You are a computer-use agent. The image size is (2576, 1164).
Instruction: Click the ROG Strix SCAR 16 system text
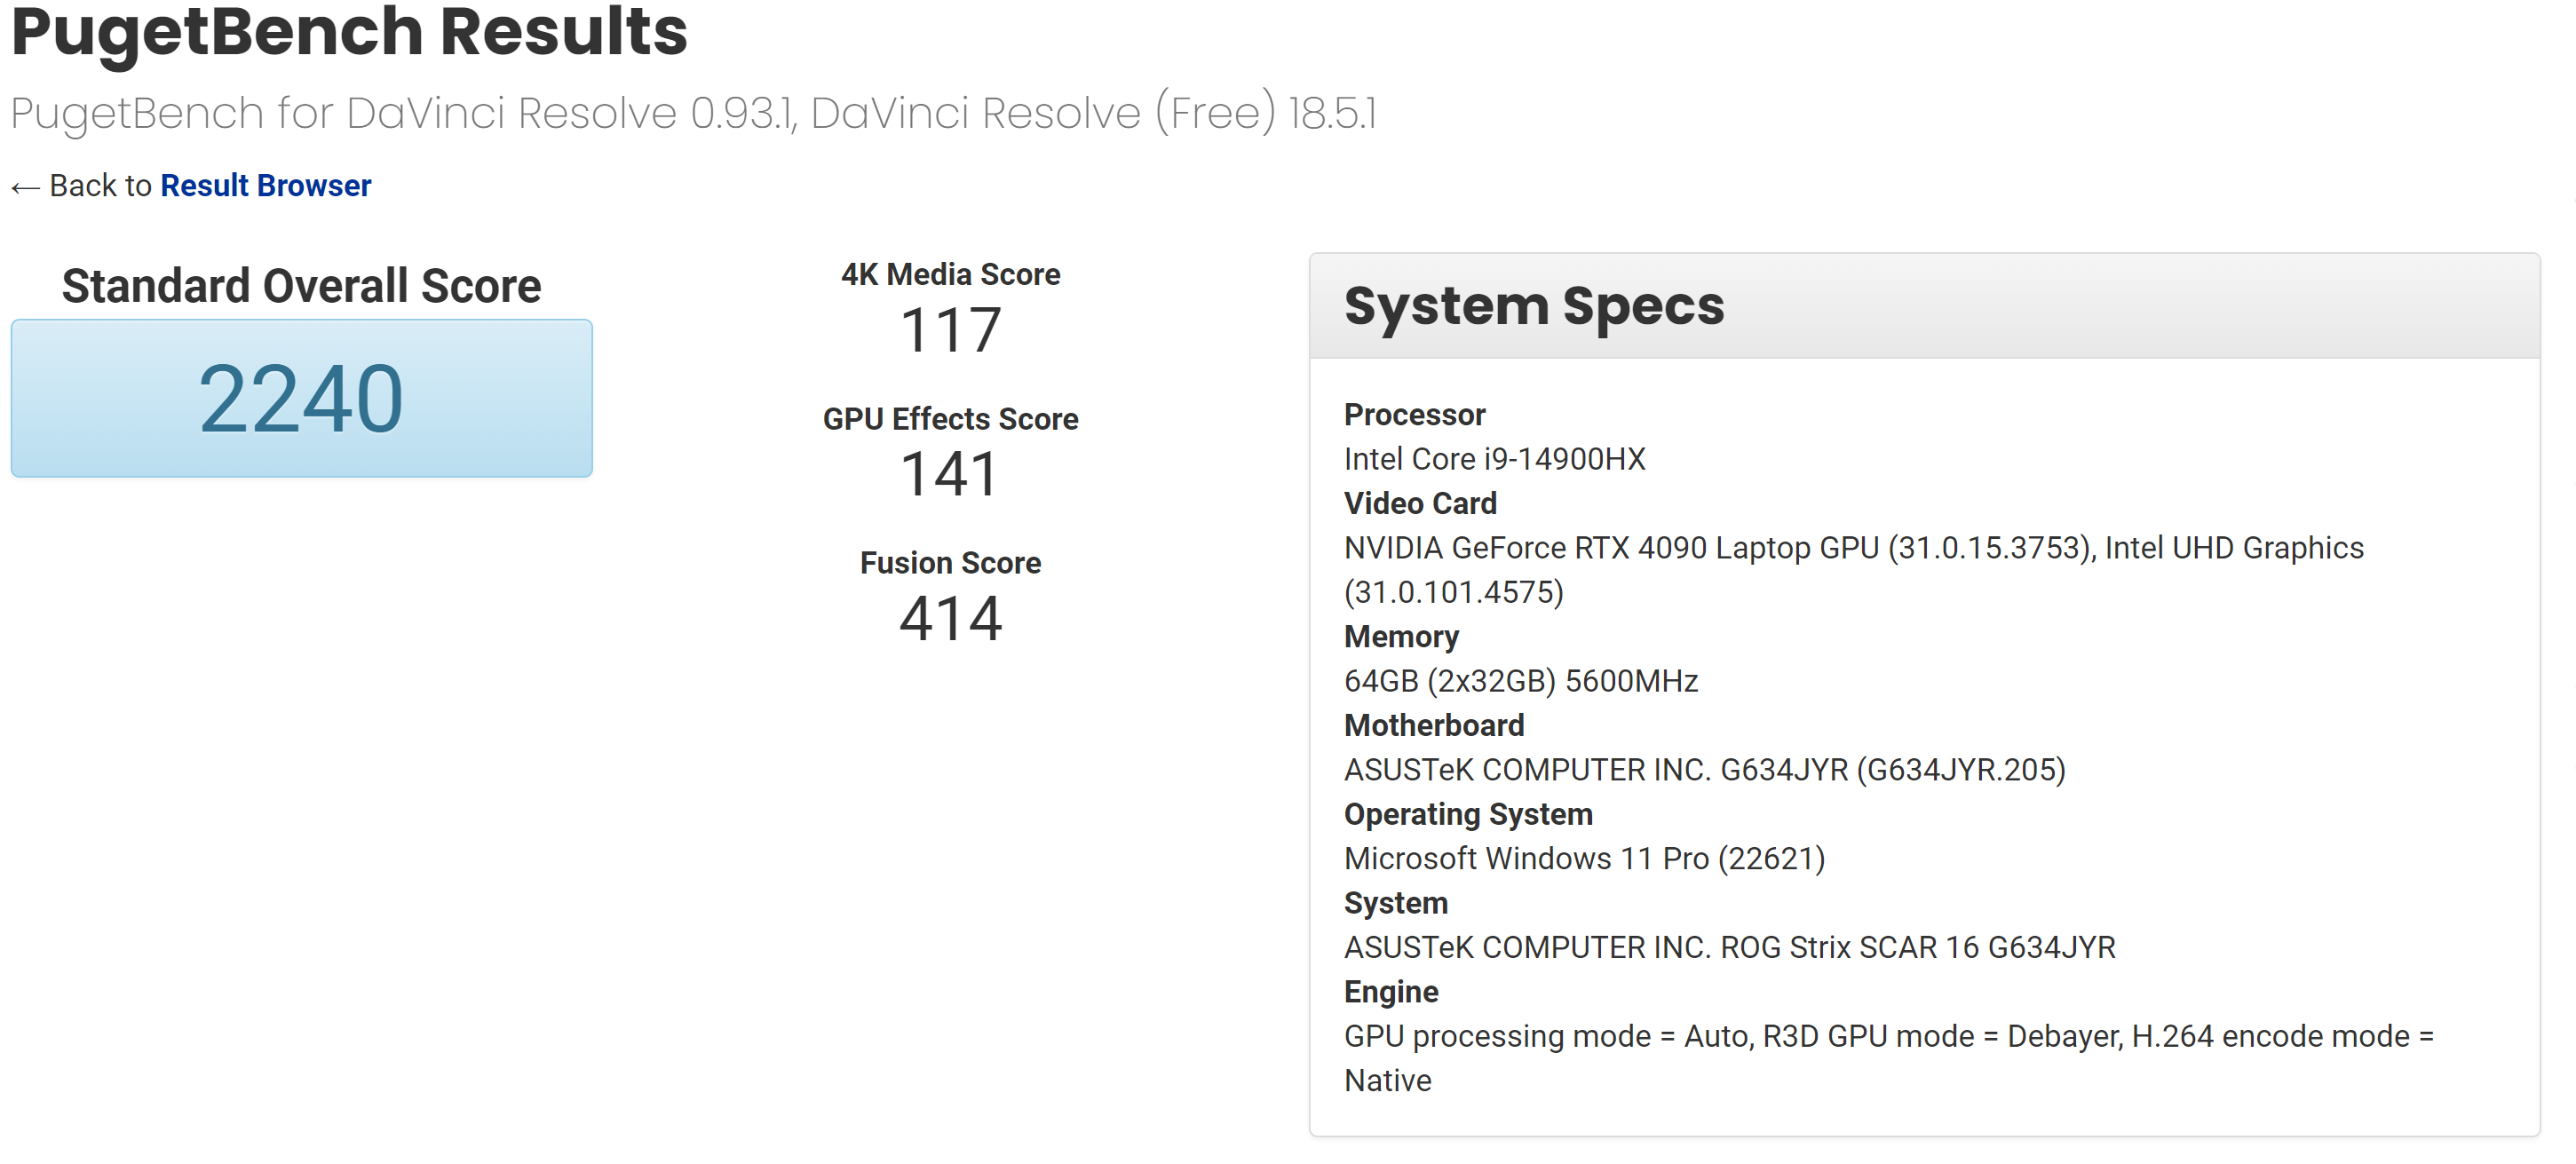point(1729,947)
